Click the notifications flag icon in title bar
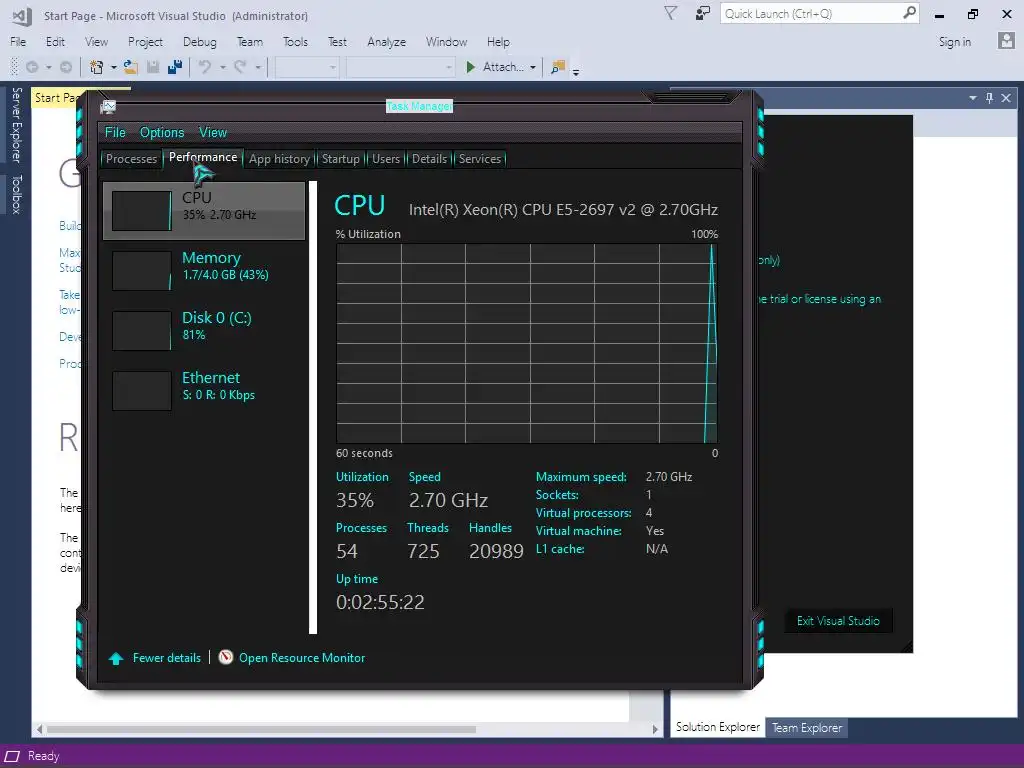The image size is (1024, 768). coord(670,14)
